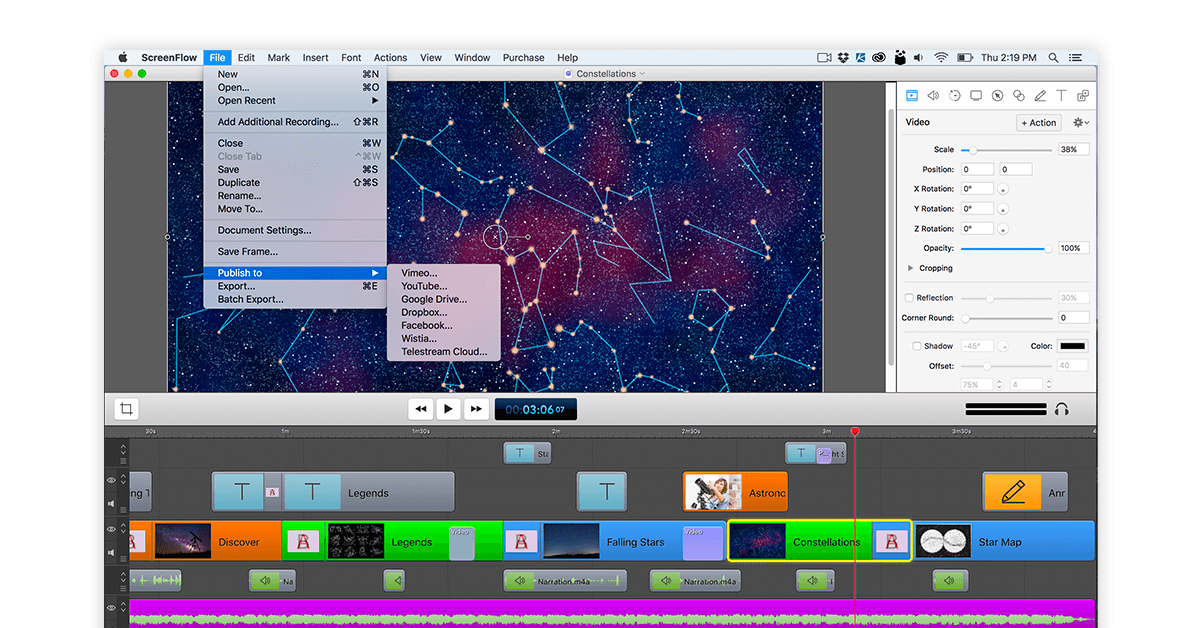This screenshot has width=1200, height=628.
Task: Click the play button
Action: click(x=449, y=409)
